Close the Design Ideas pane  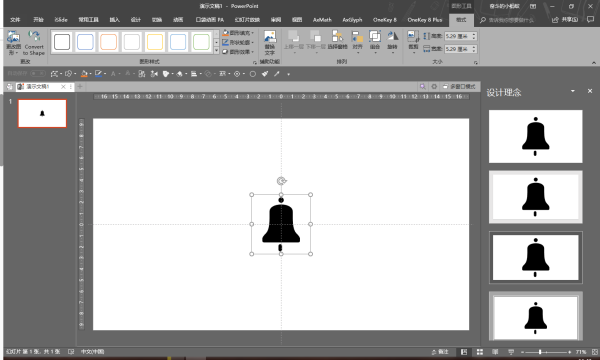click(x=590, y=91)
